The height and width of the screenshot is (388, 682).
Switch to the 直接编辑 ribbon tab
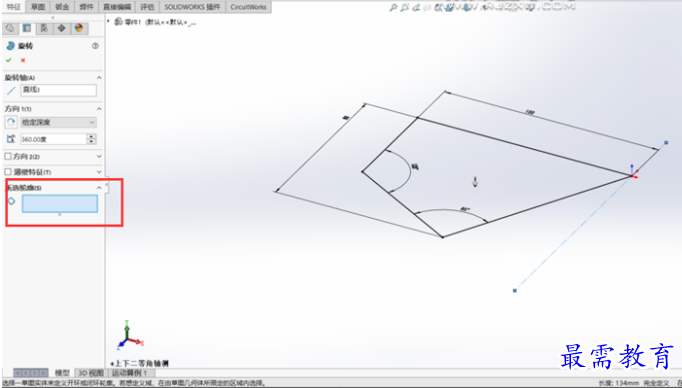pos(117,7)
